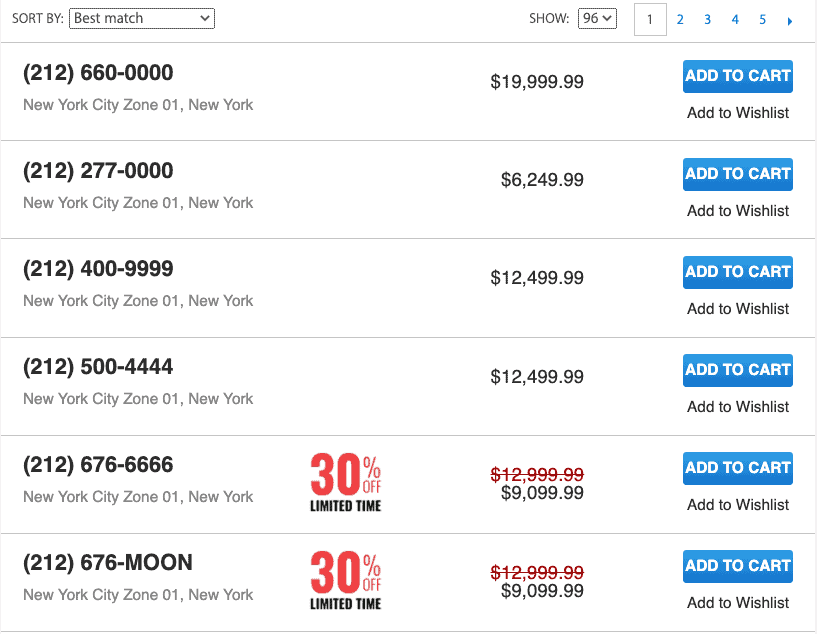The height and width of the screenshot is (634, 817).
Task: Go to results page 2
Action: click(680, 19)
